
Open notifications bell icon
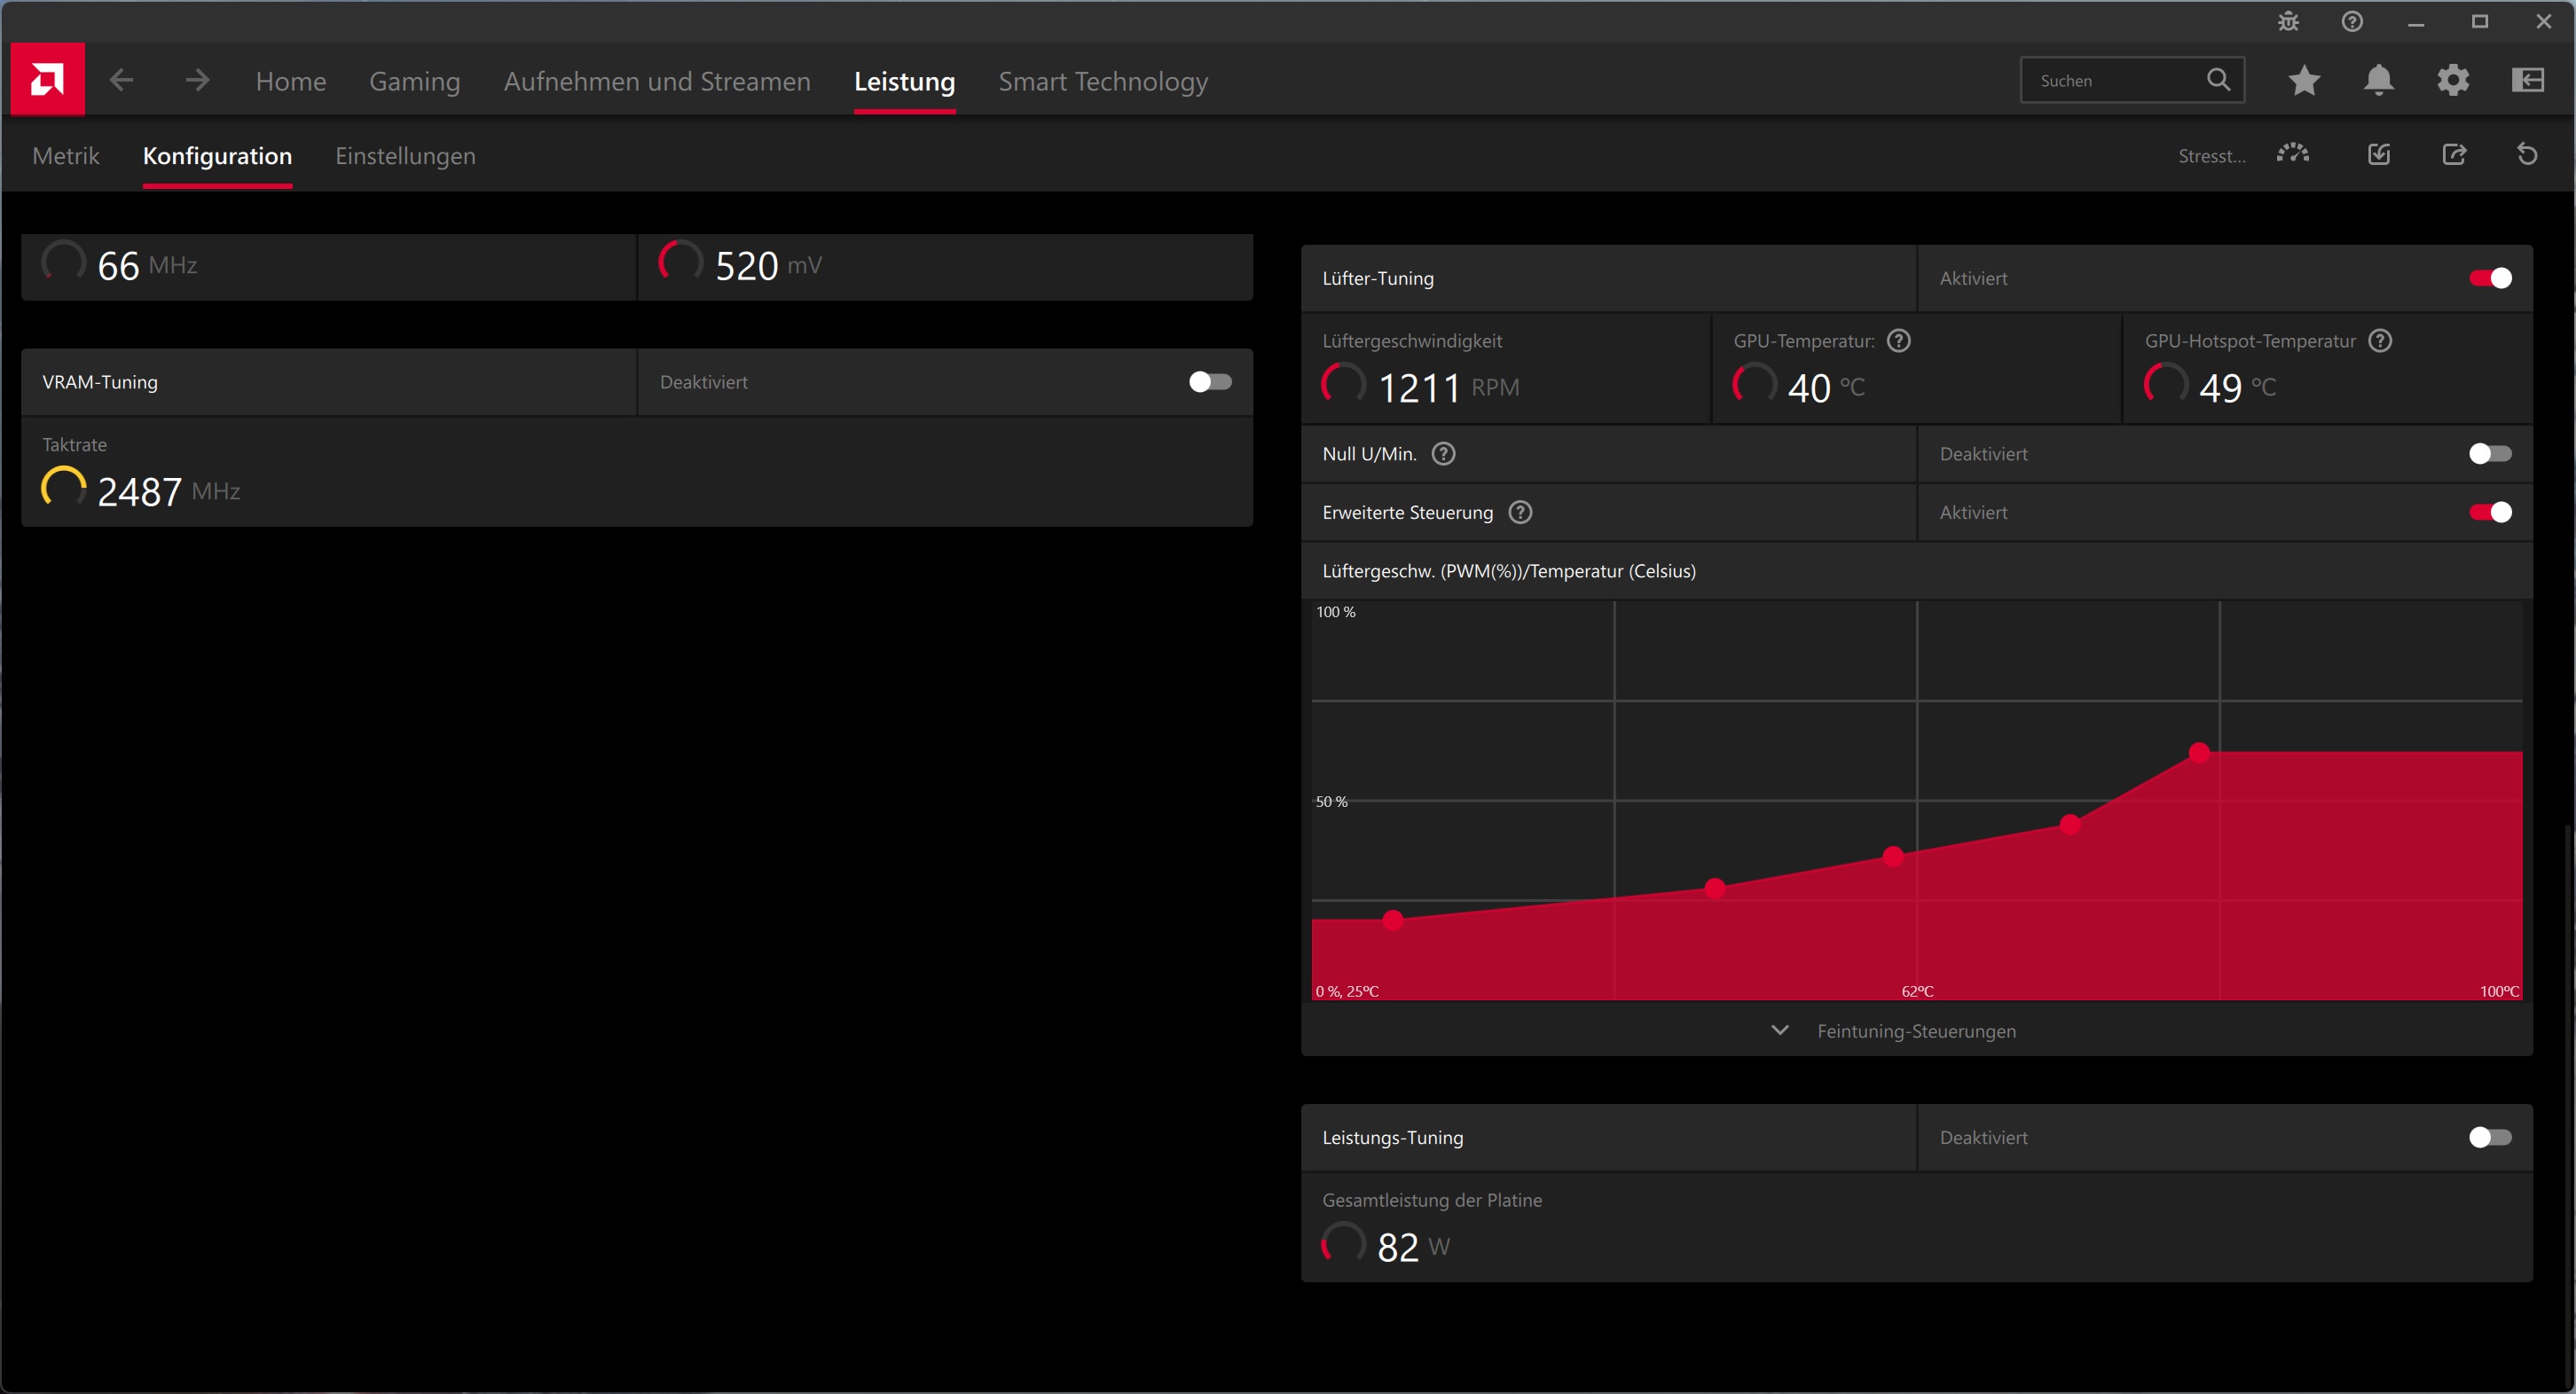2378,80
